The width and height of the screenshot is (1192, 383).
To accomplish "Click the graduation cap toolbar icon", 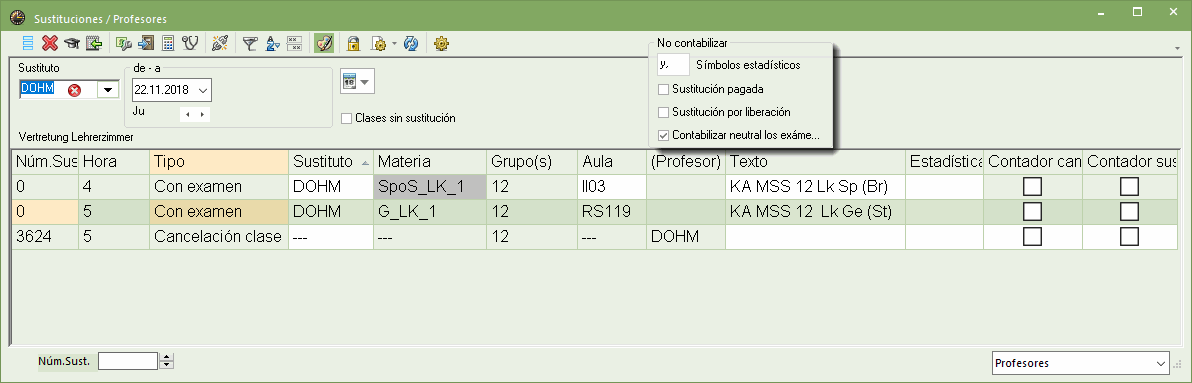I will tap(71, 43).
